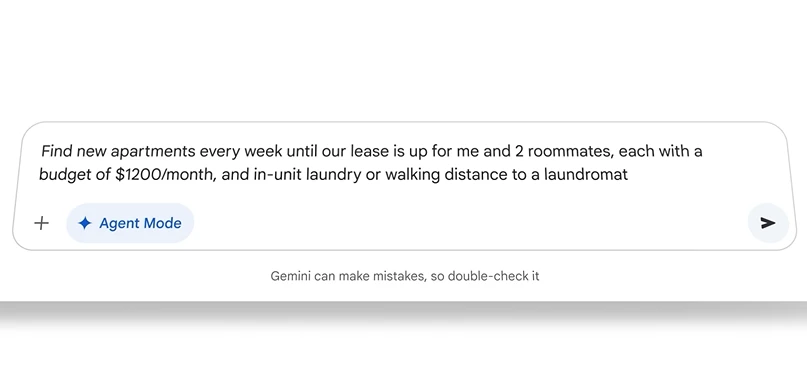Send the prompt with the arrow button
Image resolution: width=807 pixels, height=386 pixels.
click(768, 223)
